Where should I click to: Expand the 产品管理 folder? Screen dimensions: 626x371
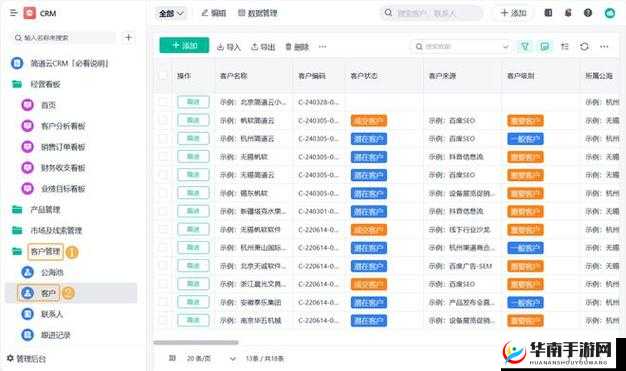[x=37, y=210]
